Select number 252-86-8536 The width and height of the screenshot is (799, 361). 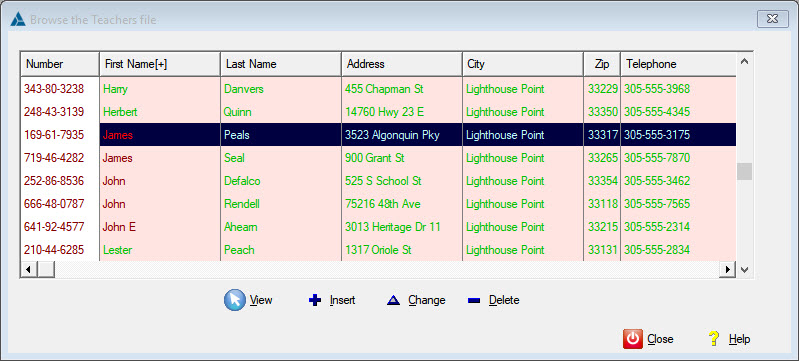click(54, 180)
